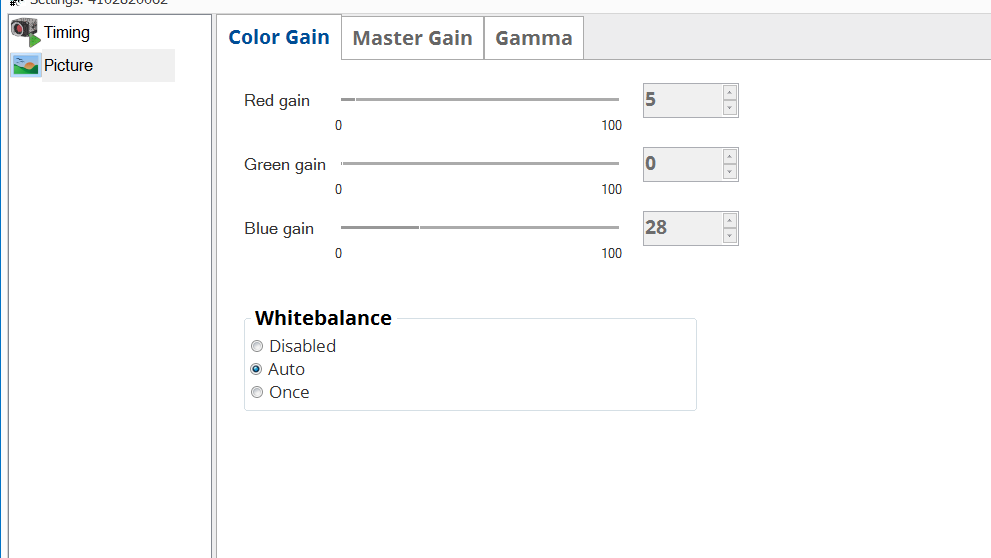Increase Green gain with up arrow
The width and height of the screenshot is (991, 558).
[x=730, y=157]
